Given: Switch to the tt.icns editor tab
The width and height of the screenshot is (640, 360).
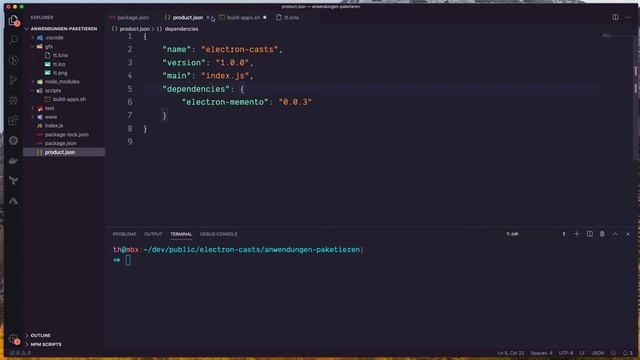Looking at the screenshot, I should point(288,18).
